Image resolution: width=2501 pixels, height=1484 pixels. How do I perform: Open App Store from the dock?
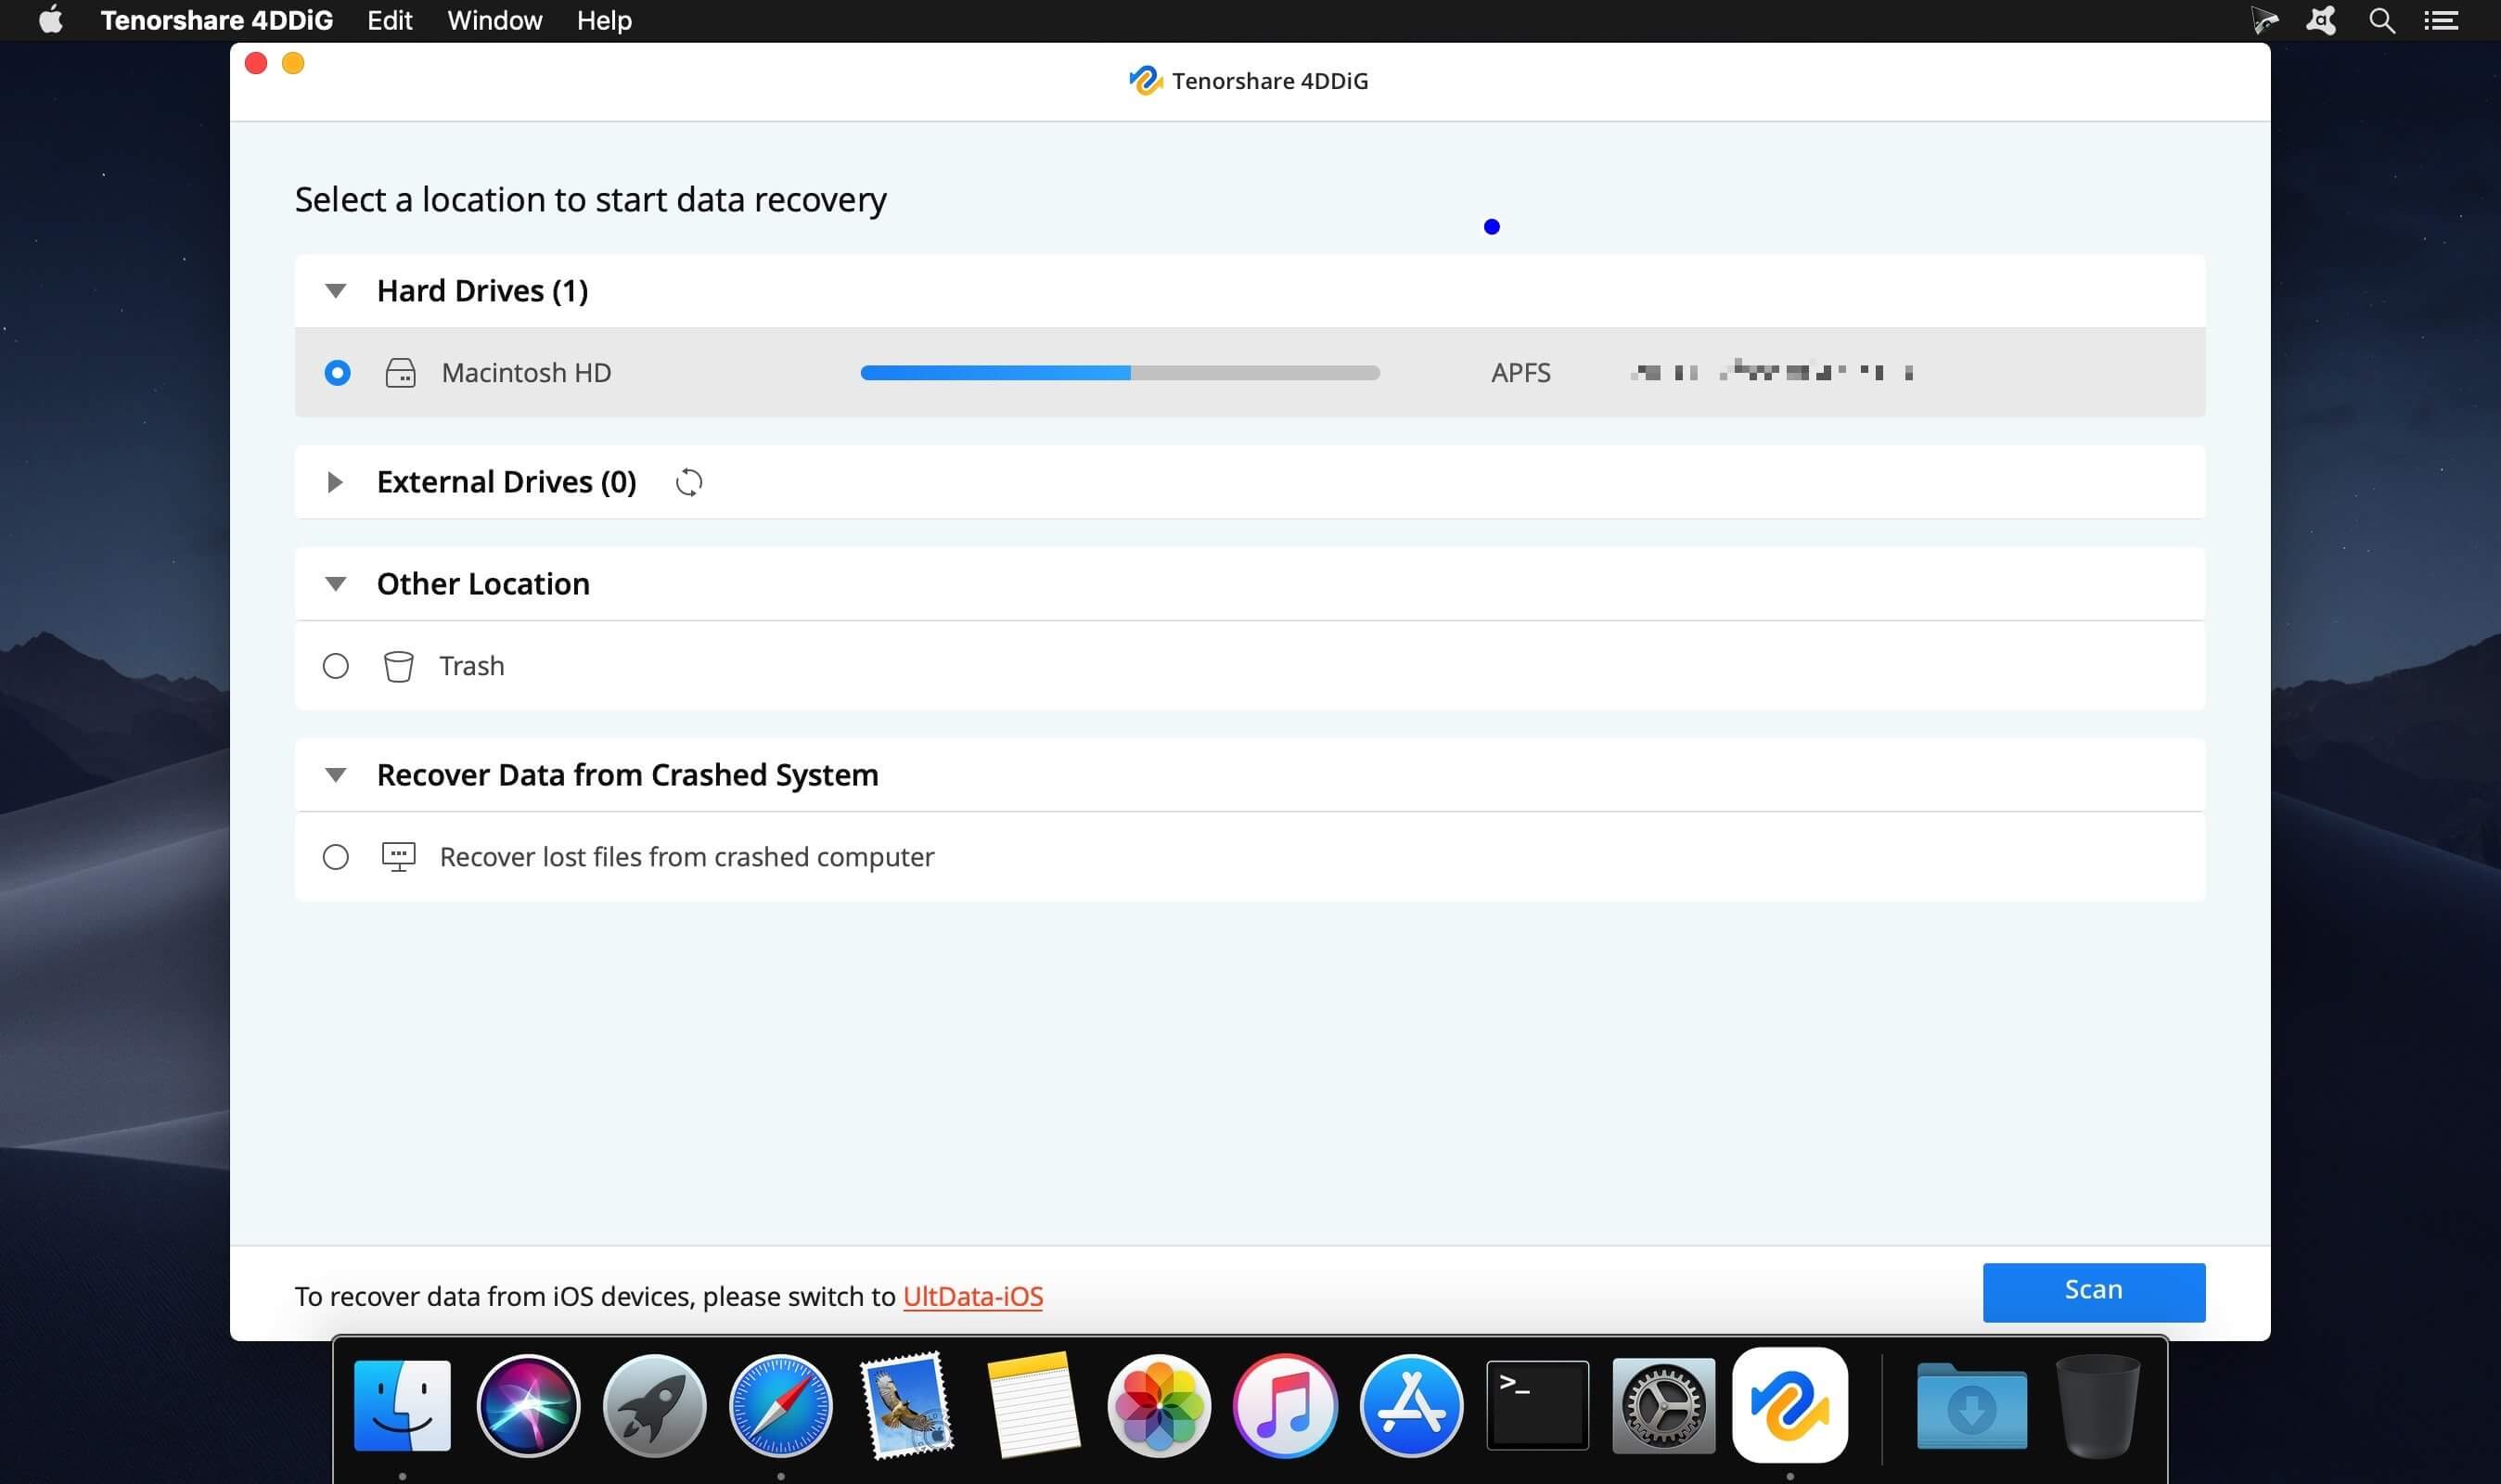1411,1404
